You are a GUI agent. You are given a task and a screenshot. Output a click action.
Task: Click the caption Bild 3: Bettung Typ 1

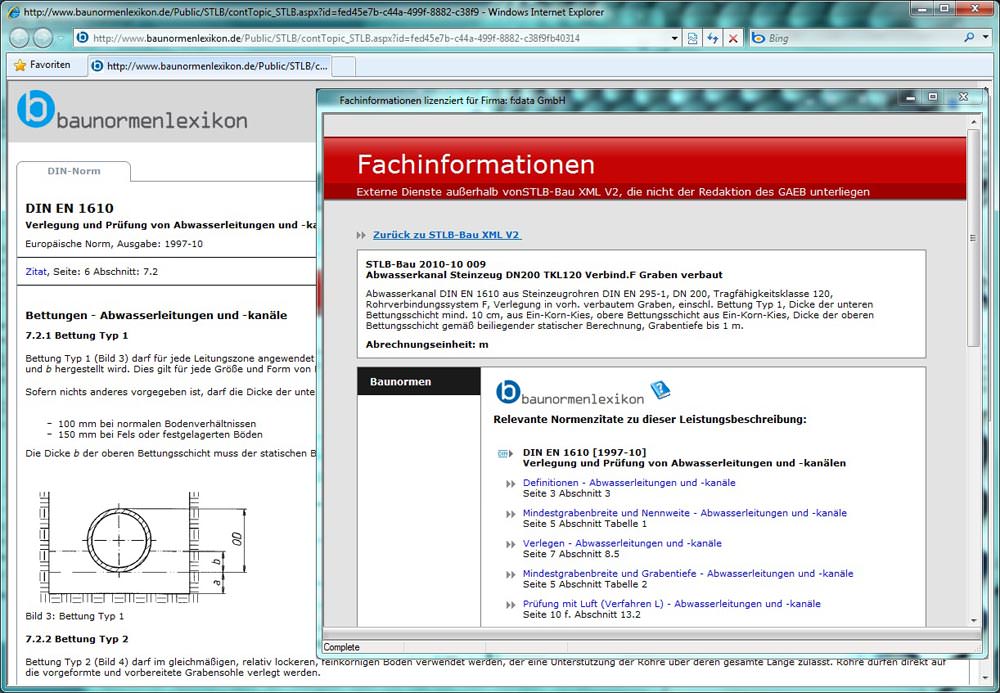pos(75,616)
